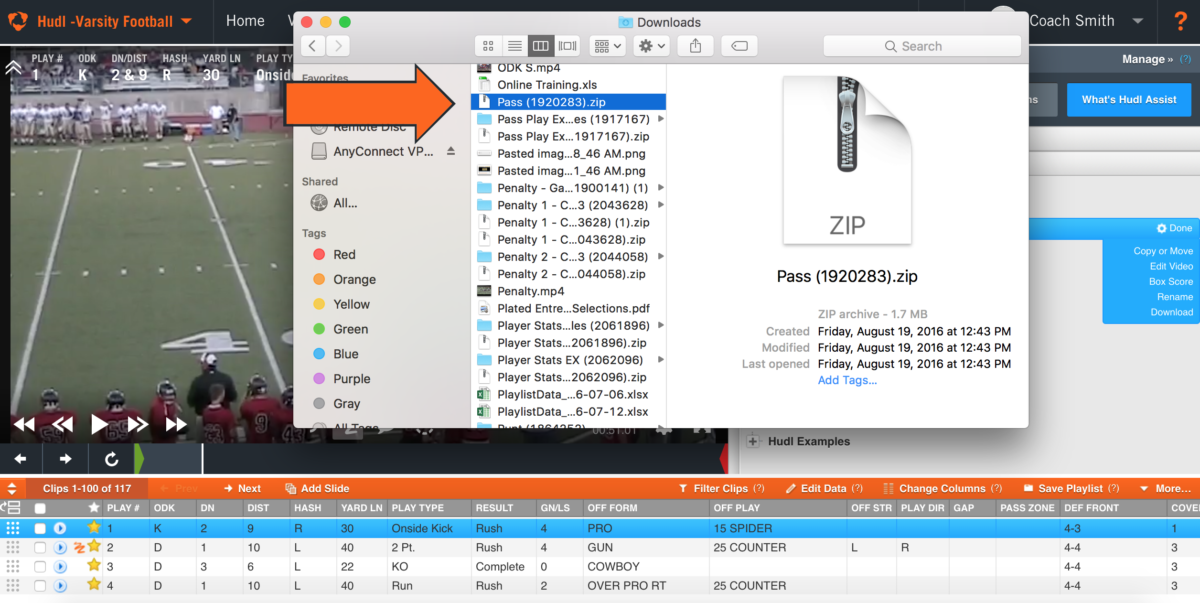Viewport: 1200px width, 603px height.
Task: Switch Finder to column view
Action: pos(541,46)
